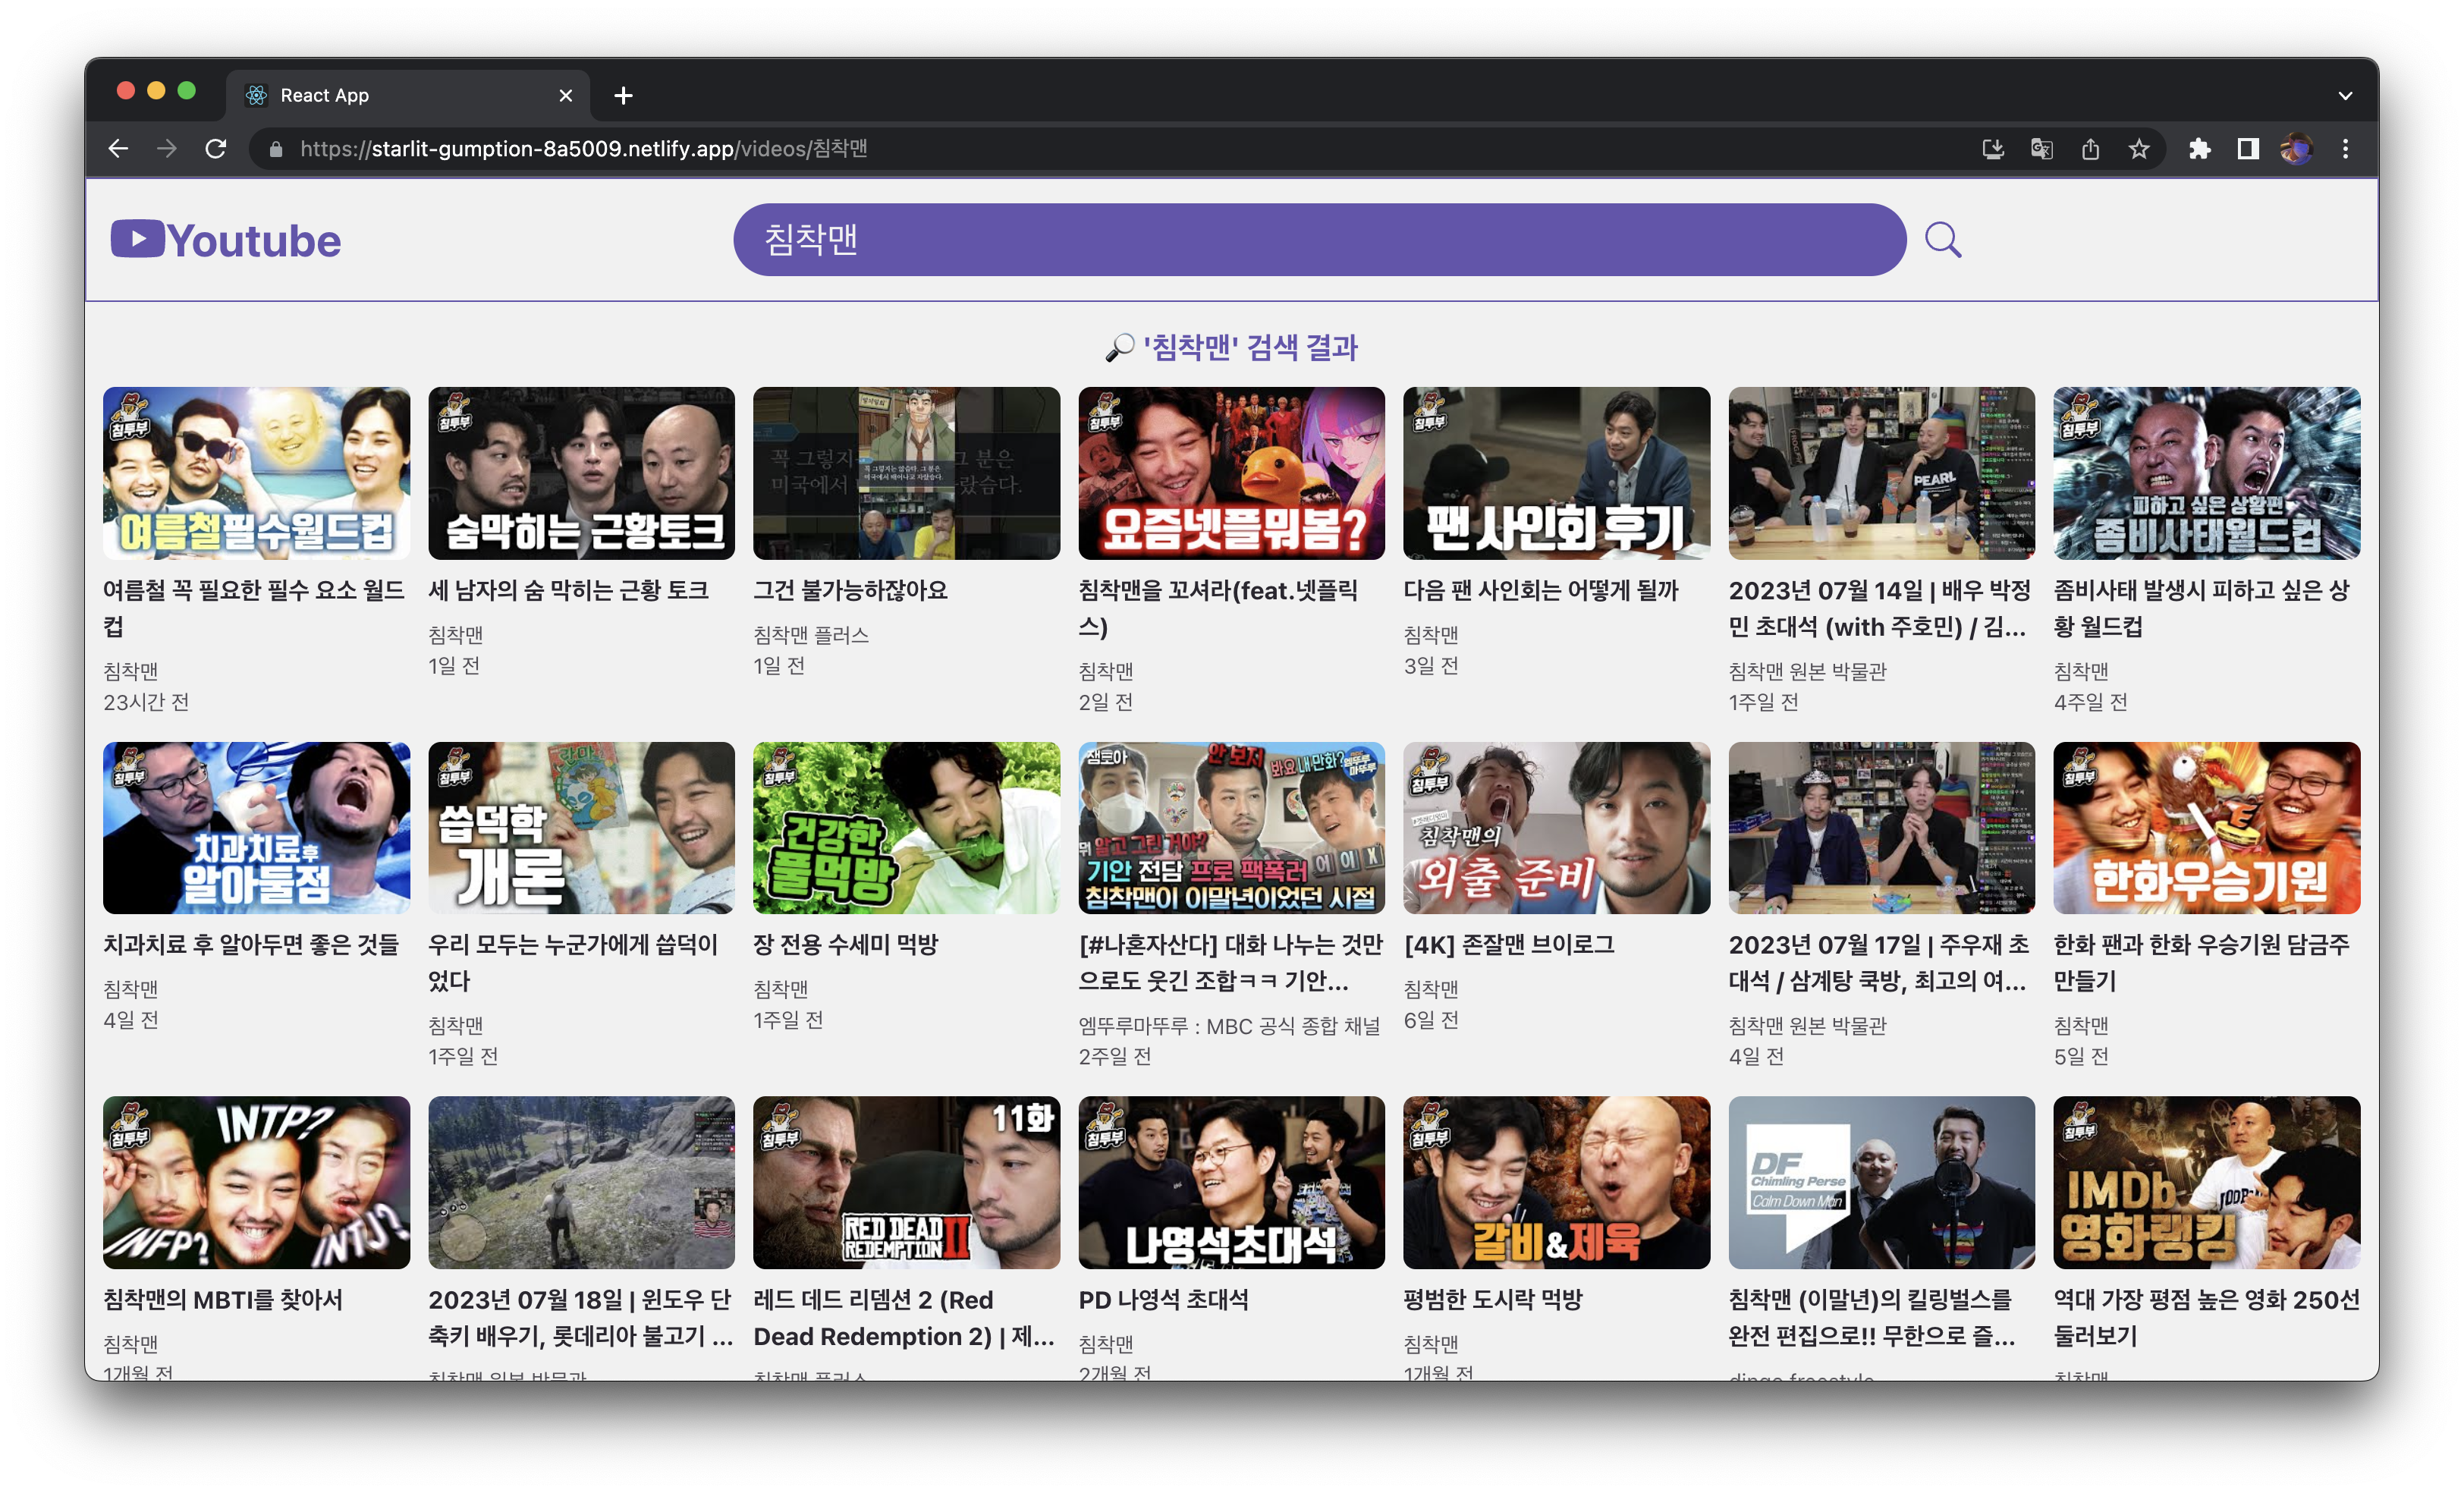Open '세 남자의 숨 막히는 근황 토크' title
The height and width of the screenshot is (1493, 2464).
point(568,590)
